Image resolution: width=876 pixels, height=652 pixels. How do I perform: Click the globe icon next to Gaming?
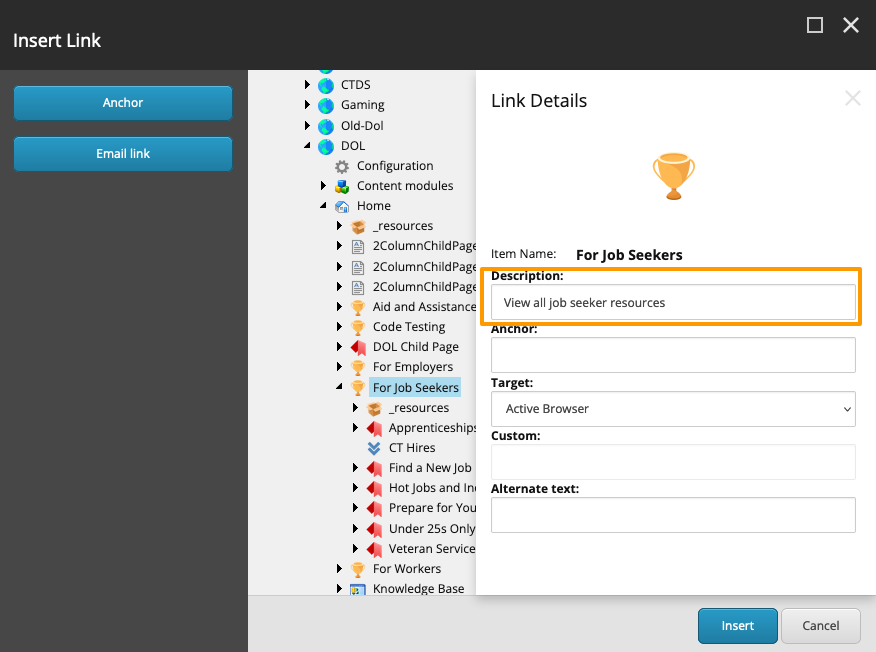click(326, 105)
